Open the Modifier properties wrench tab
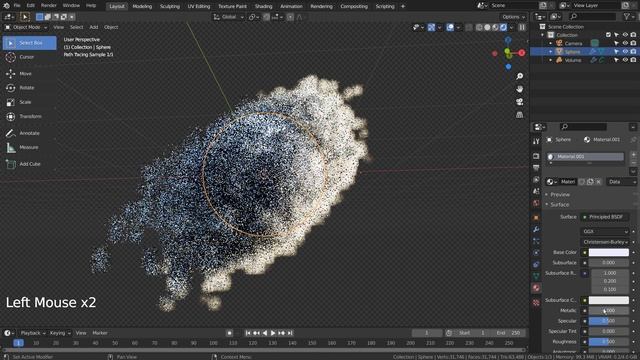The height and width of the screenshot is (360, 640). [536, 229]
